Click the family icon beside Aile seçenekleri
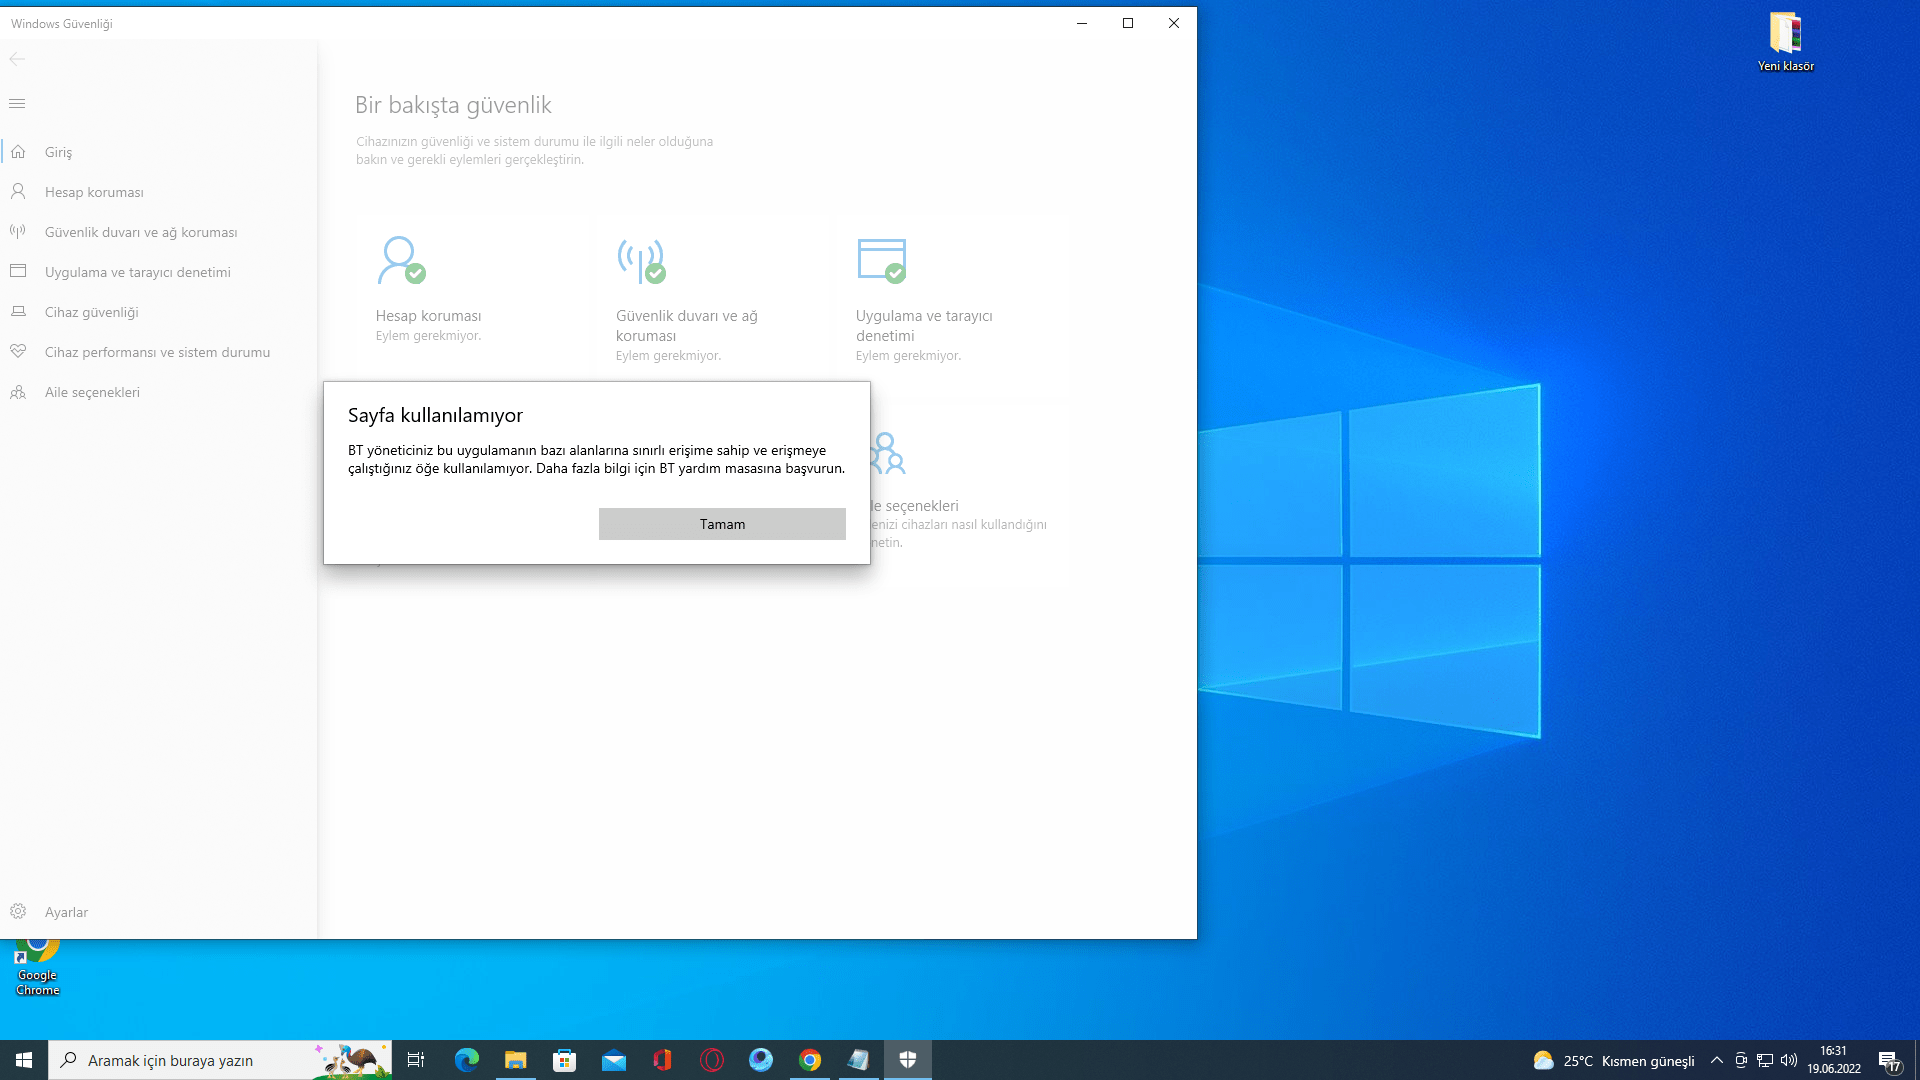1920x1080 pixels. pyautogui.click(x=18, y=392)
